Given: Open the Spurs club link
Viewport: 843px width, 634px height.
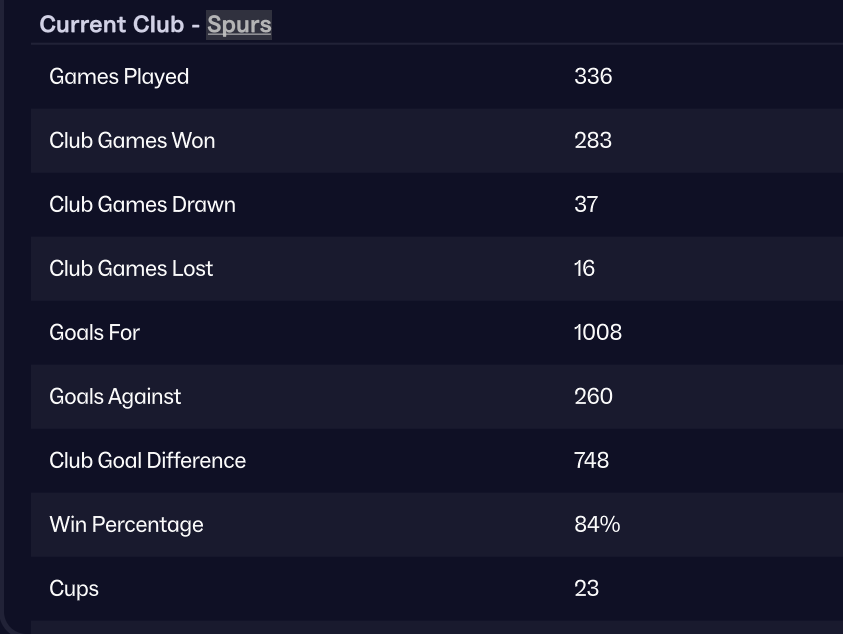Looking at the screenshot, I should tap(239, 24).
